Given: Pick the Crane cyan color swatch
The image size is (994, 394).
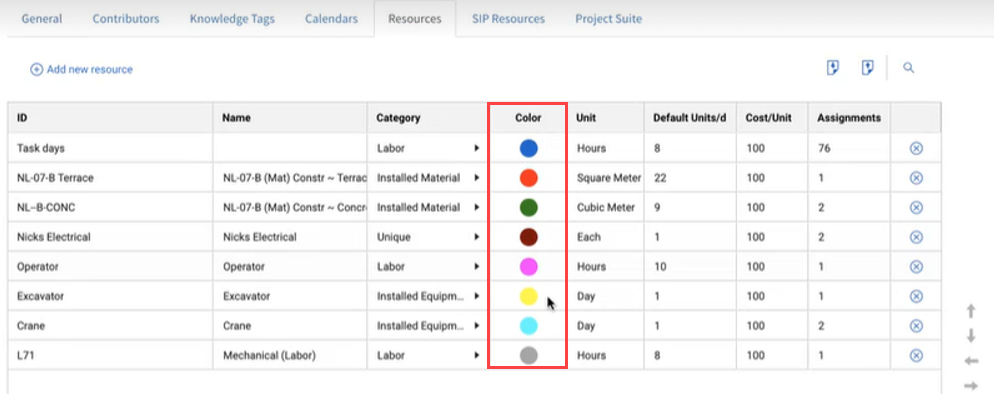Looking at the screenshot, I should (x=529, y=326).
